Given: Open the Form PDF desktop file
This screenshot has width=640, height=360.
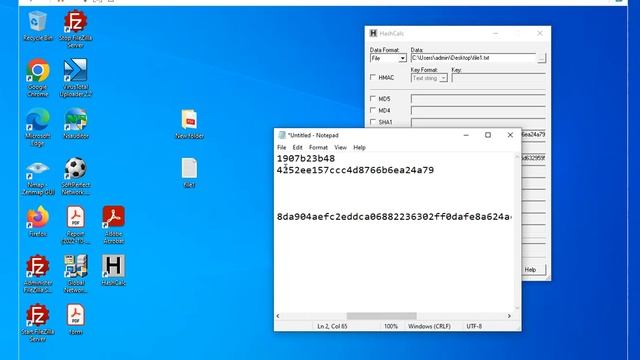Looking at the screenshot, I should pos(76,319).
